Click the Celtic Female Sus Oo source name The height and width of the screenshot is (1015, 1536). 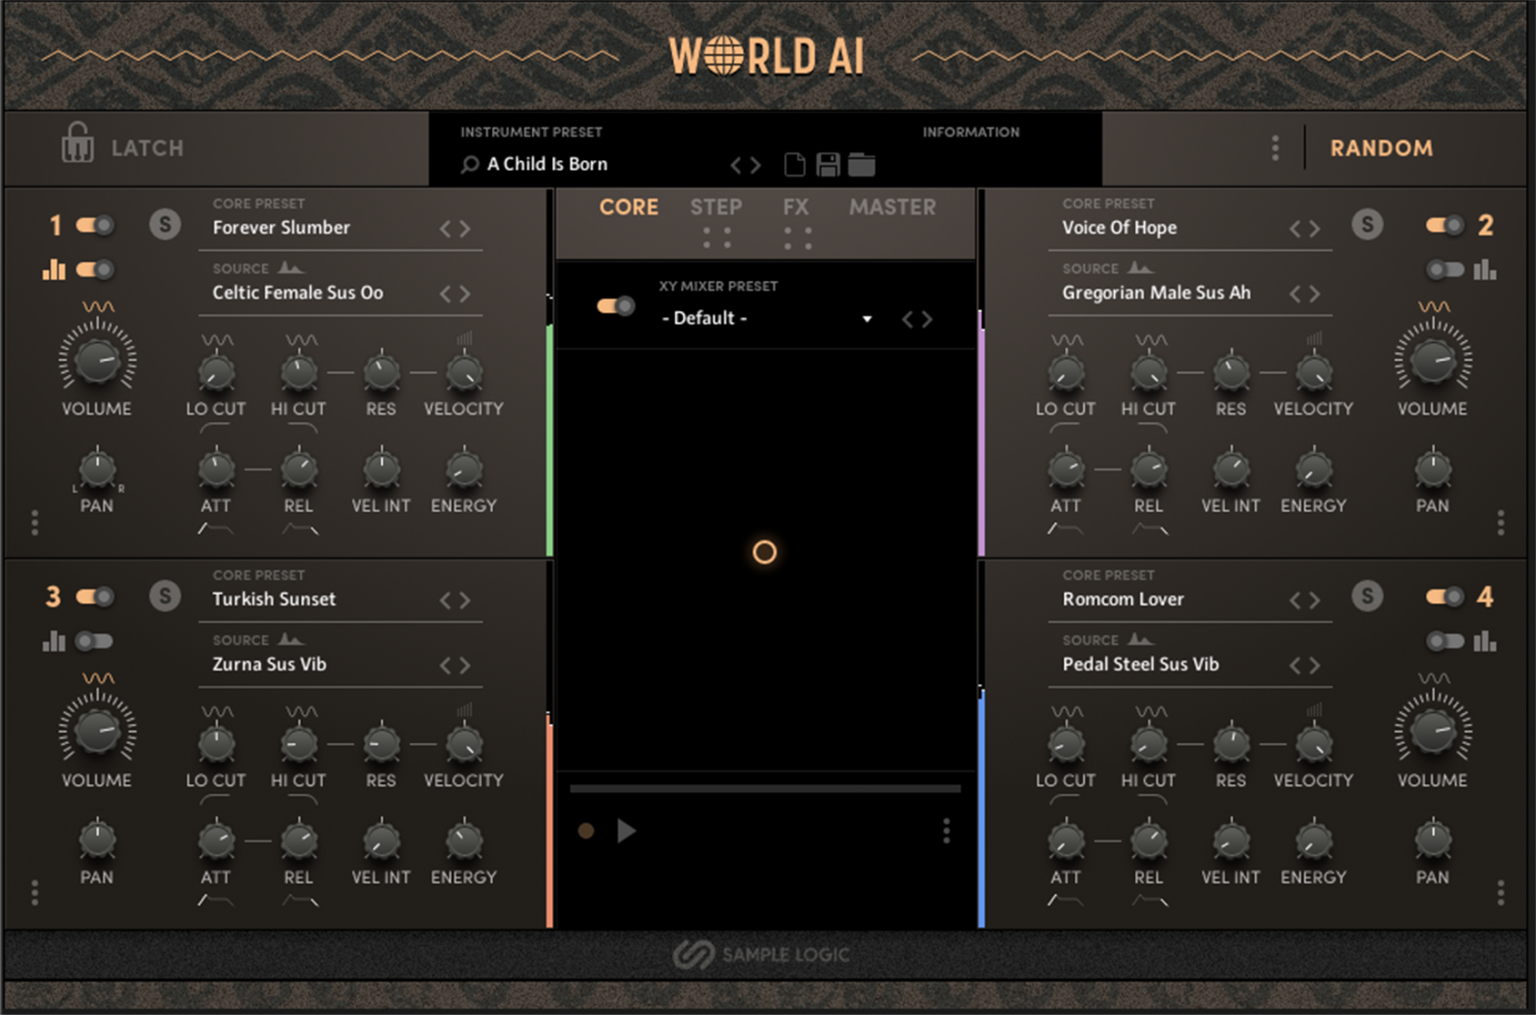point(297,293)
